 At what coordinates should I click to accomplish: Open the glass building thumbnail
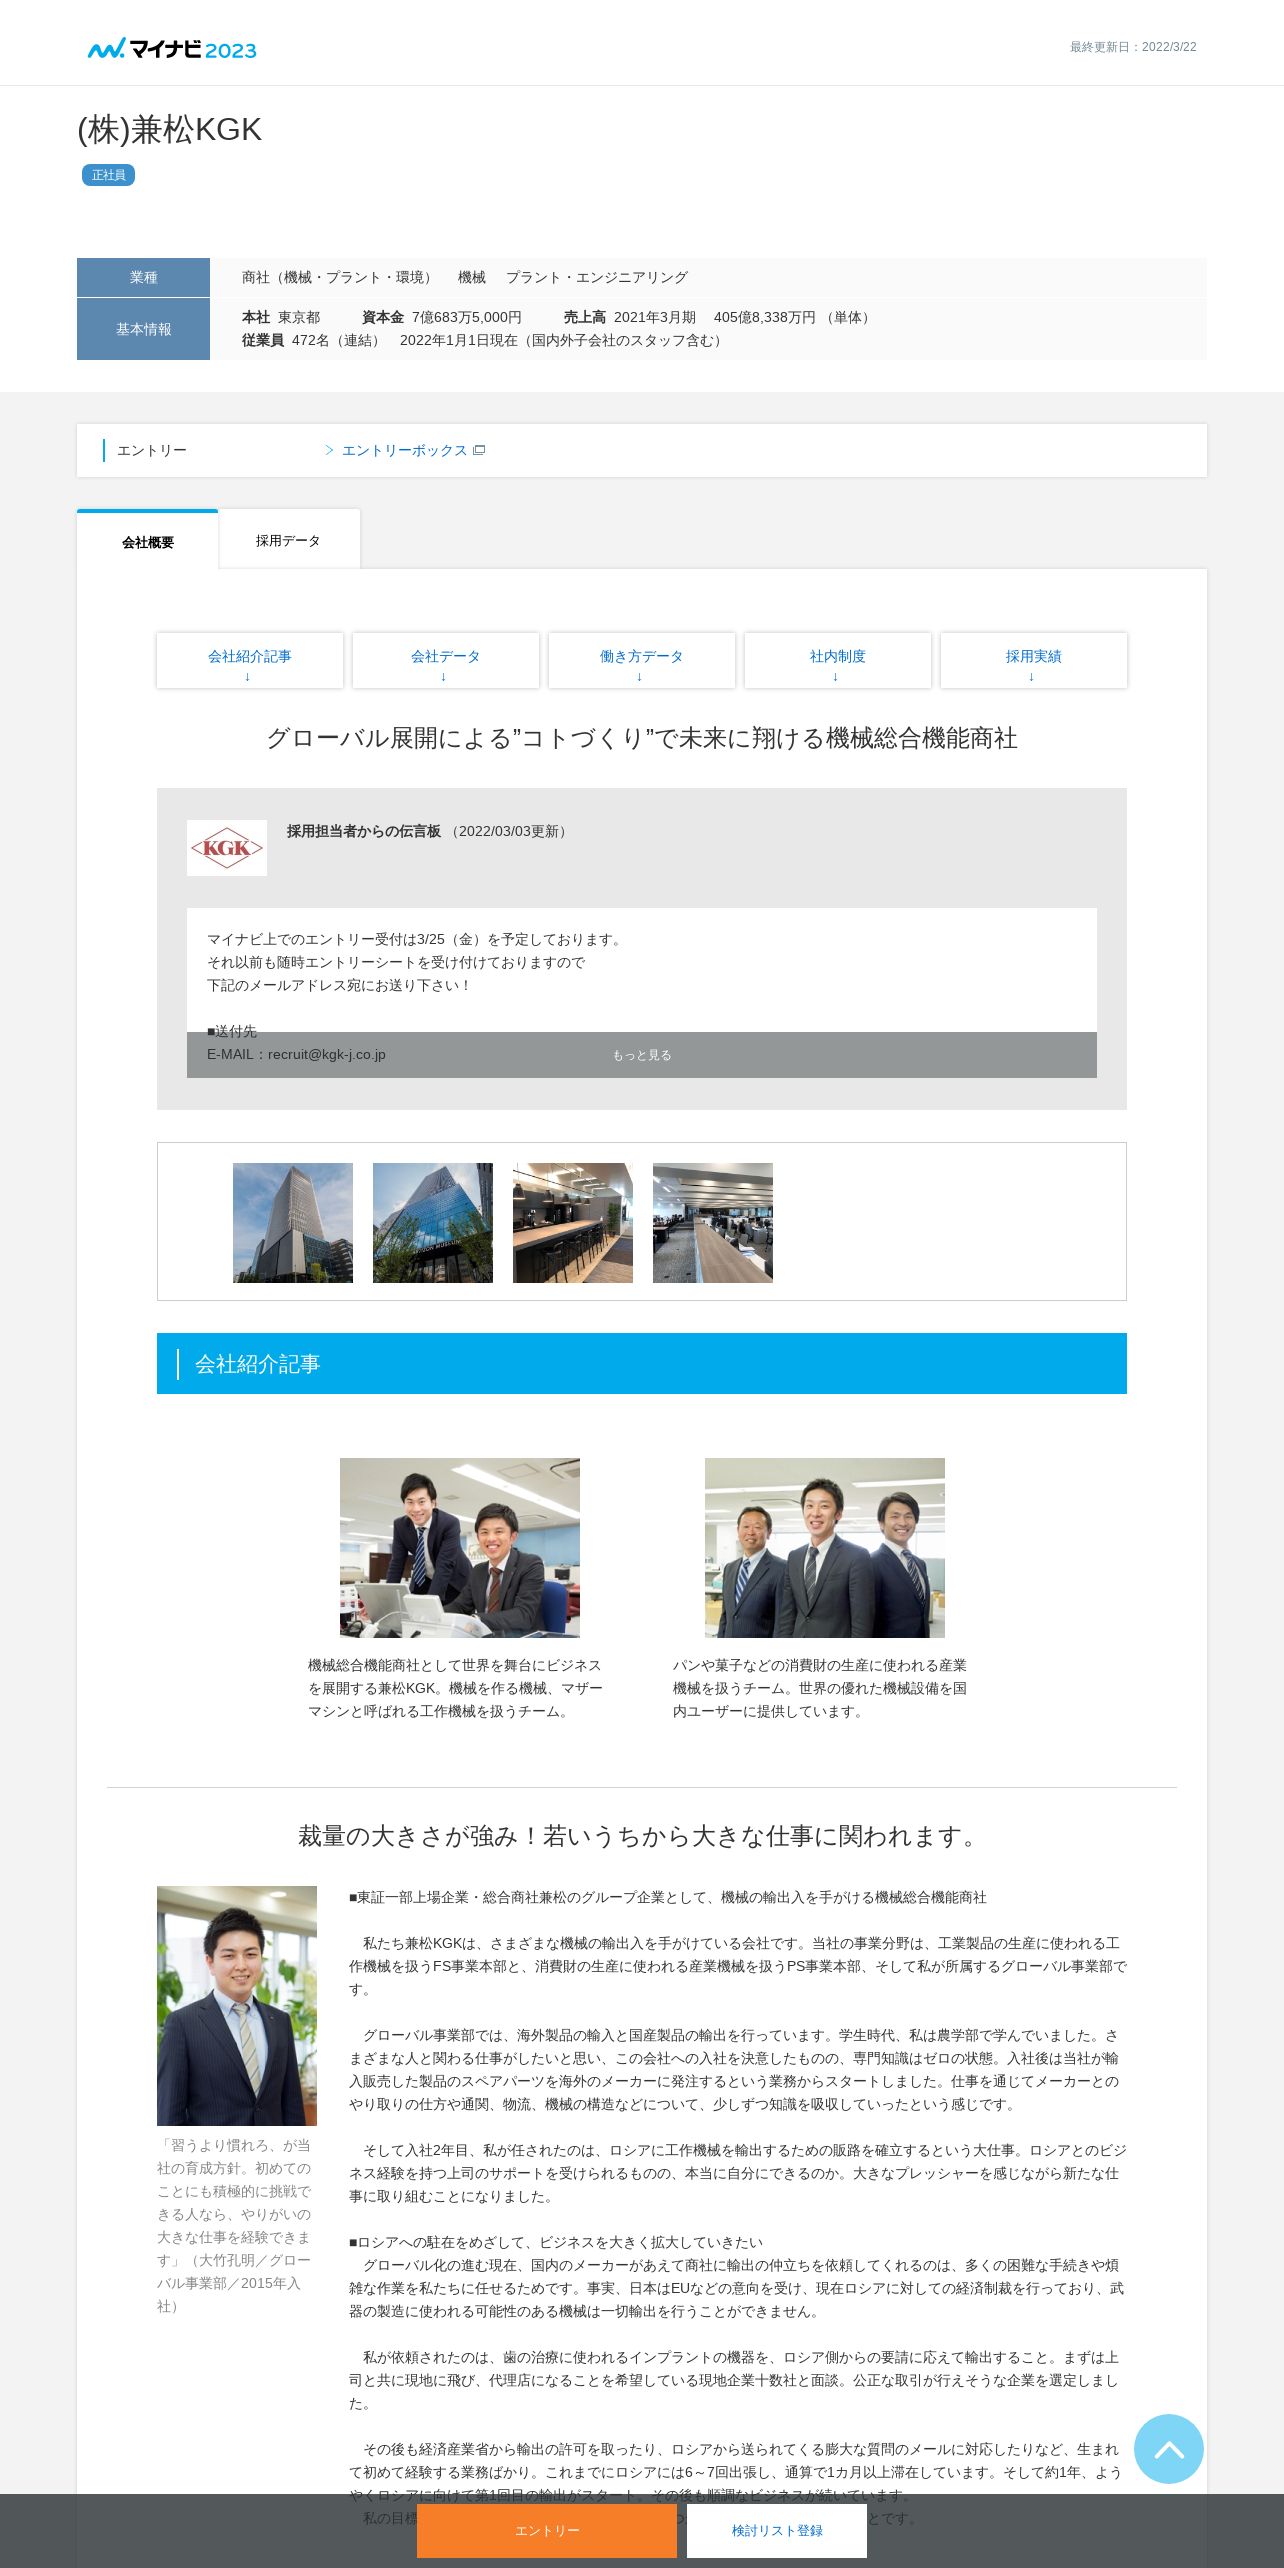(x=433, y=1222)
